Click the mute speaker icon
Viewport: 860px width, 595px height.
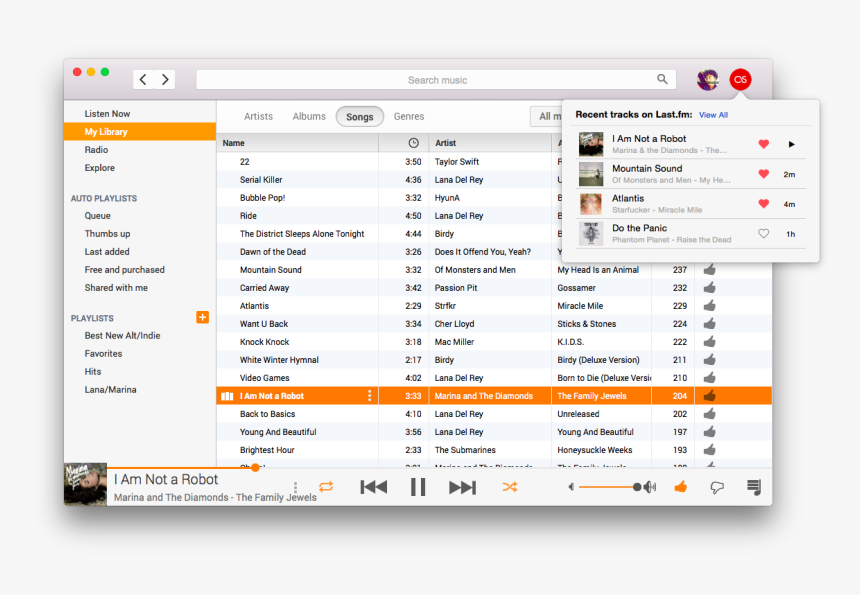point(570,487)
